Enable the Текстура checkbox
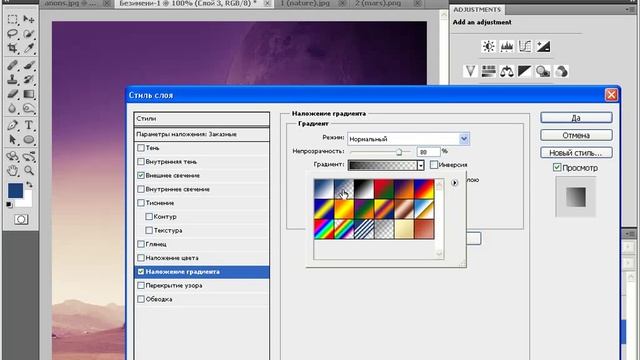 coord(149,230)
